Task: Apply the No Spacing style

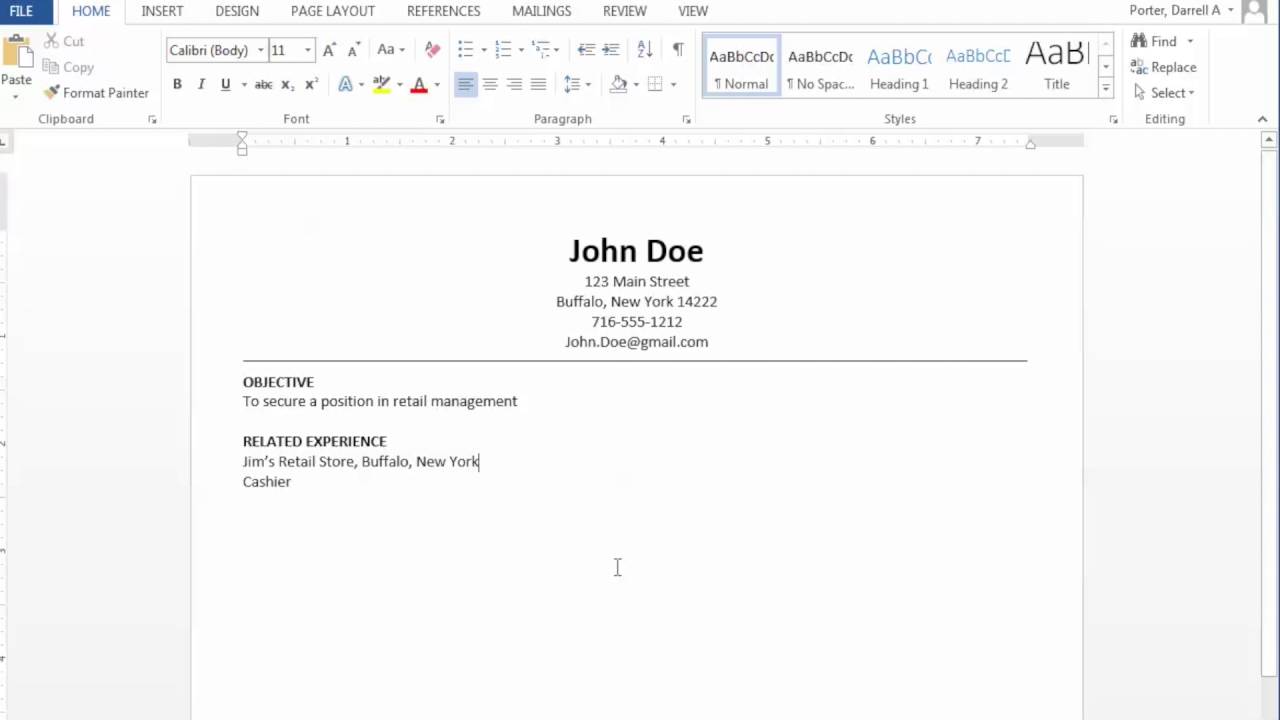Action: pos(820,66)
